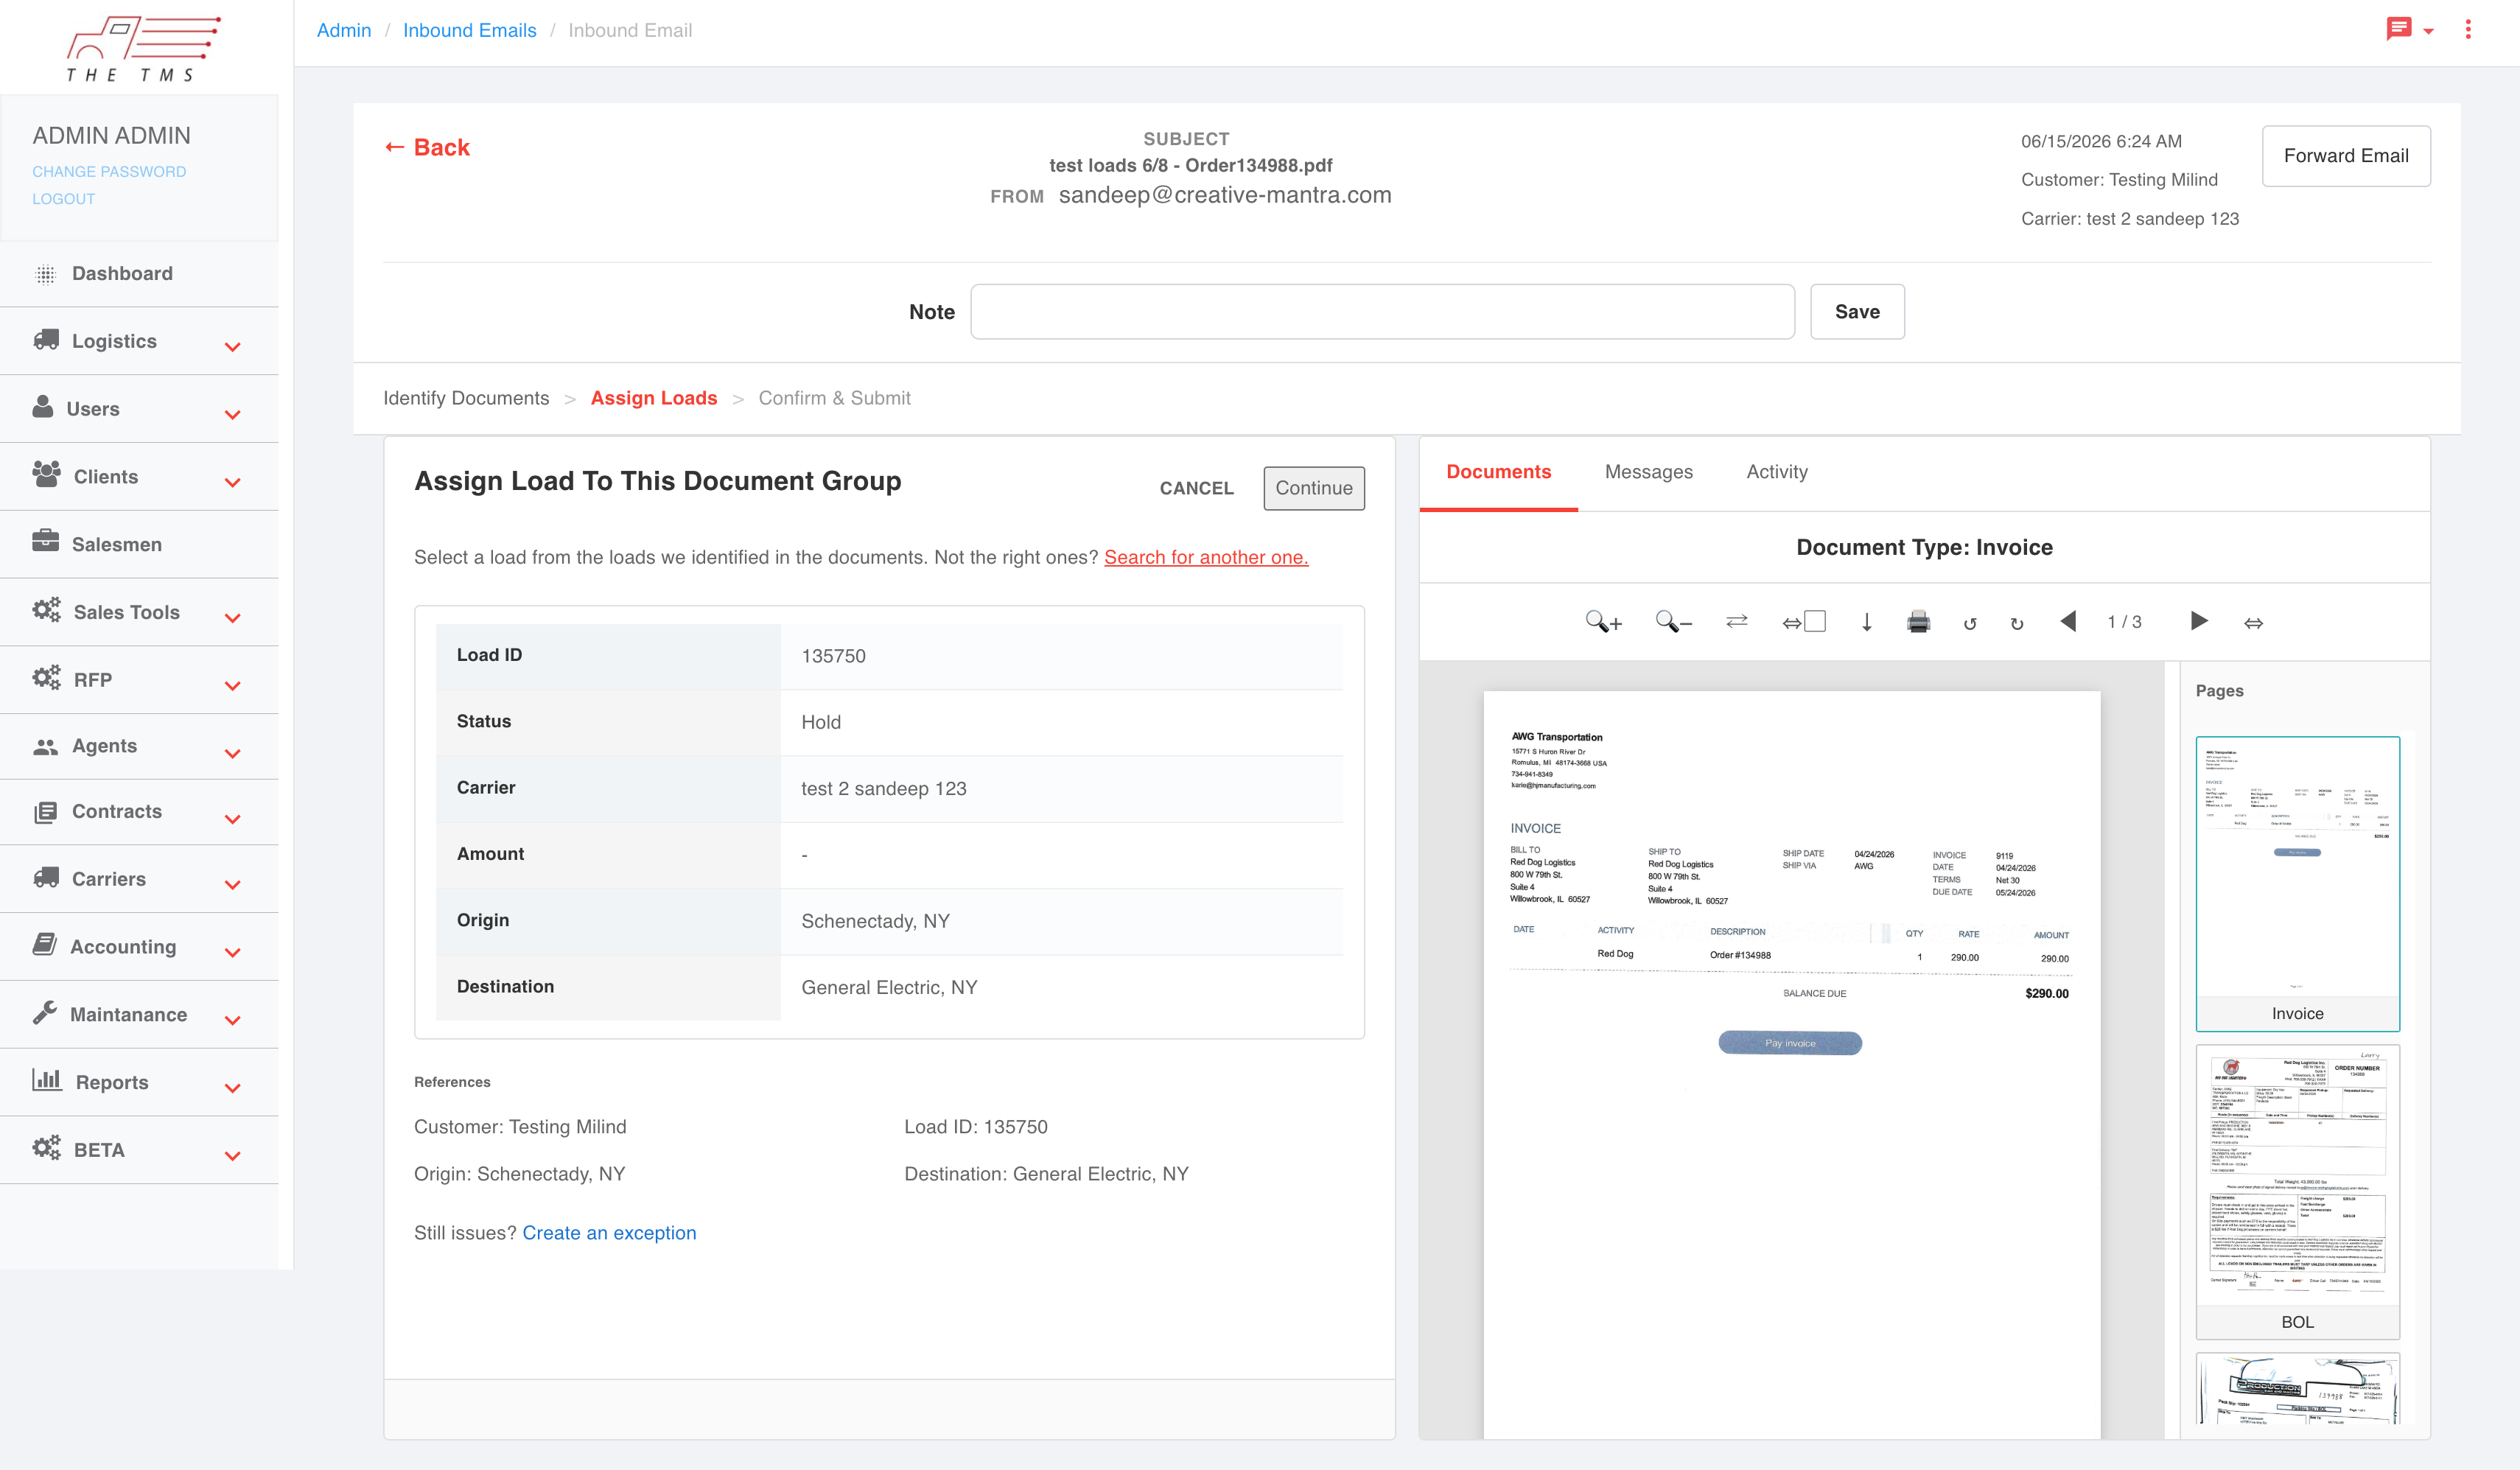Click the Agents people icon

46,746
